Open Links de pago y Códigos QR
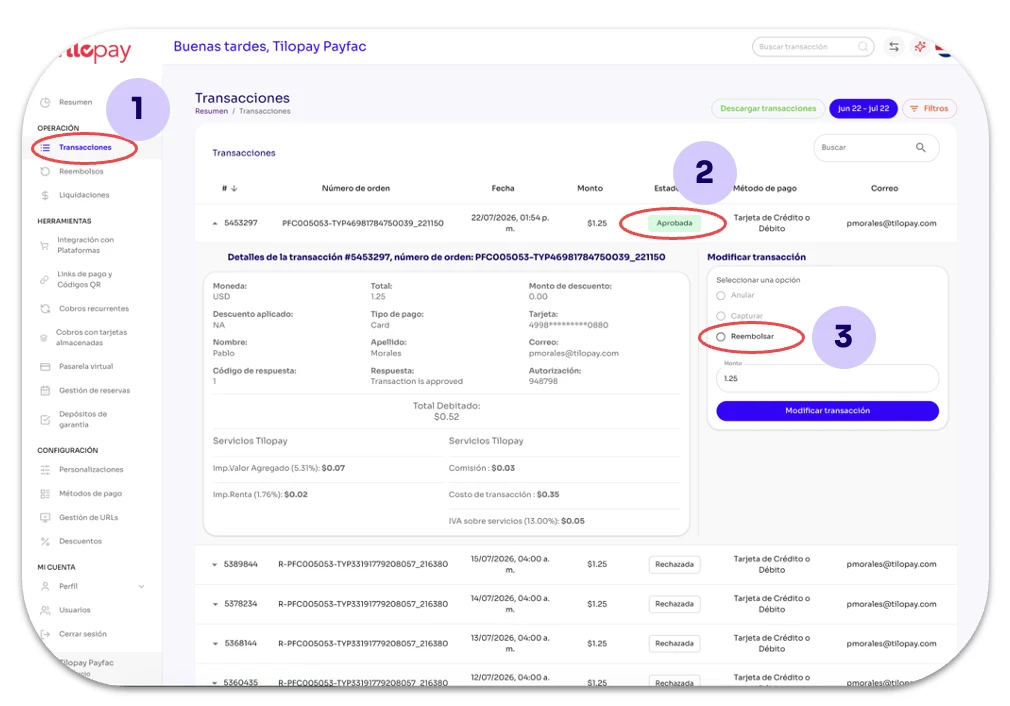The height and width of the screenshot is (706, 1010). 84,279
